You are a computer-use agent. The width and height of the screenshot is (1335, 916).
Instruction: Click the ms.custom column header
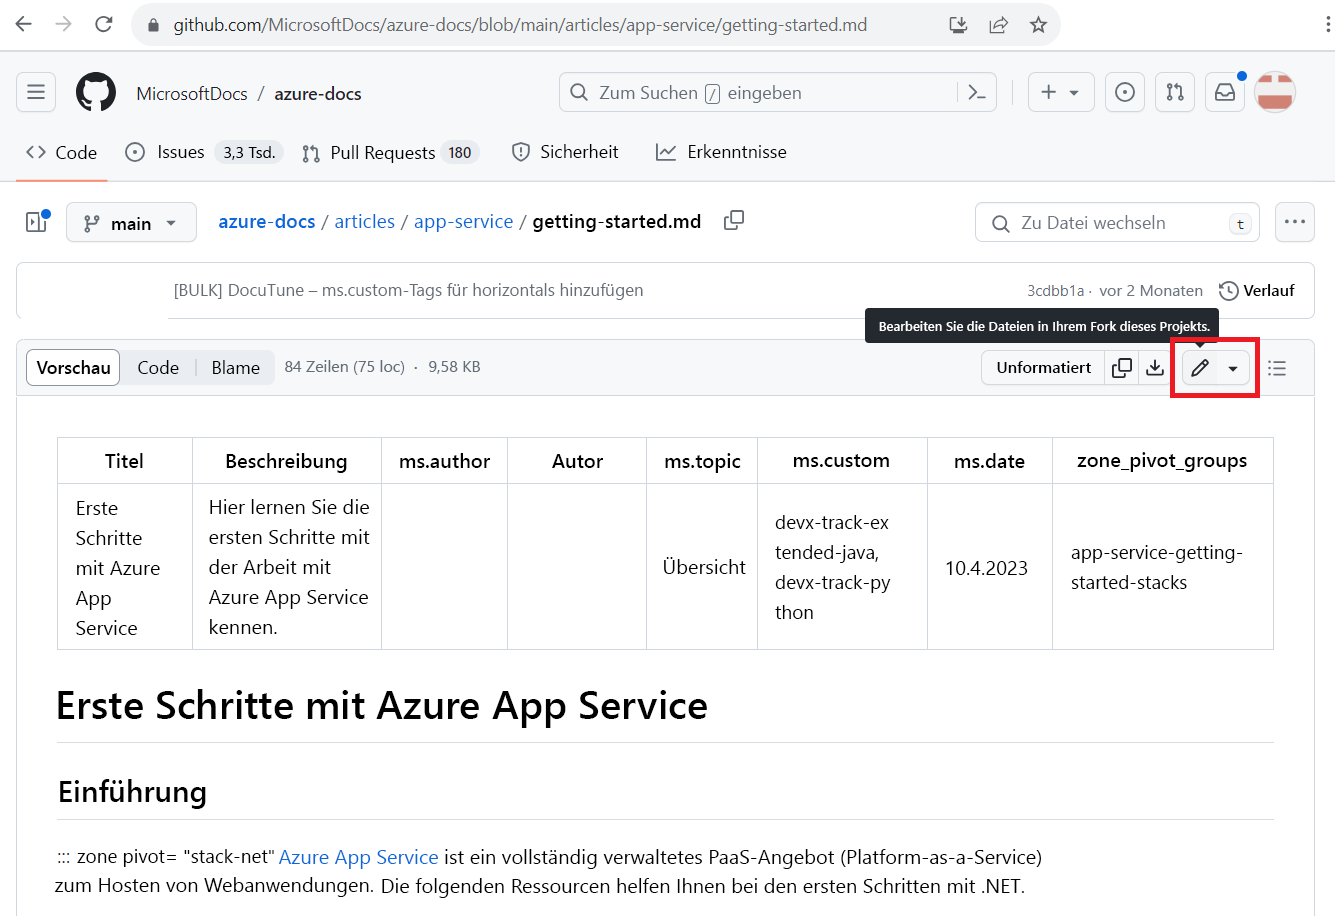click(x=841, y=460)
